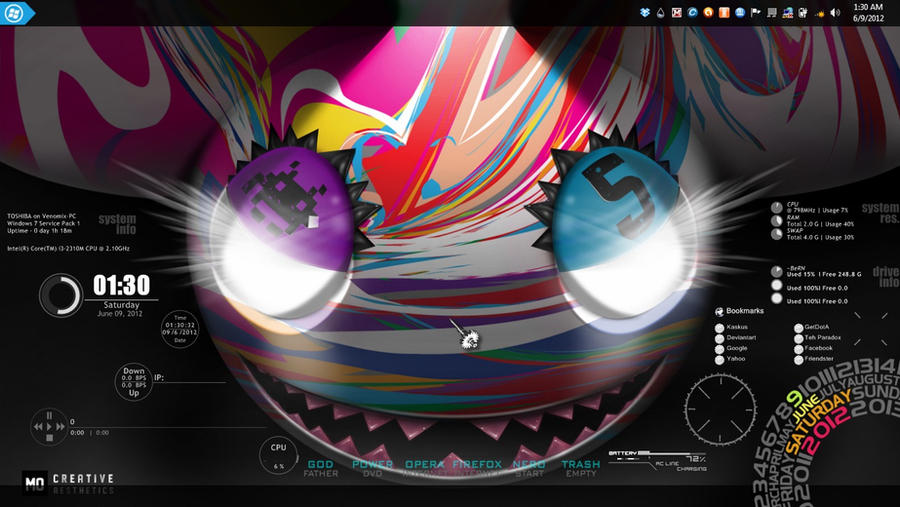Click the RAM usage pie icon
The width and height of the screenshot is (900, 507).
coord(776,221)
